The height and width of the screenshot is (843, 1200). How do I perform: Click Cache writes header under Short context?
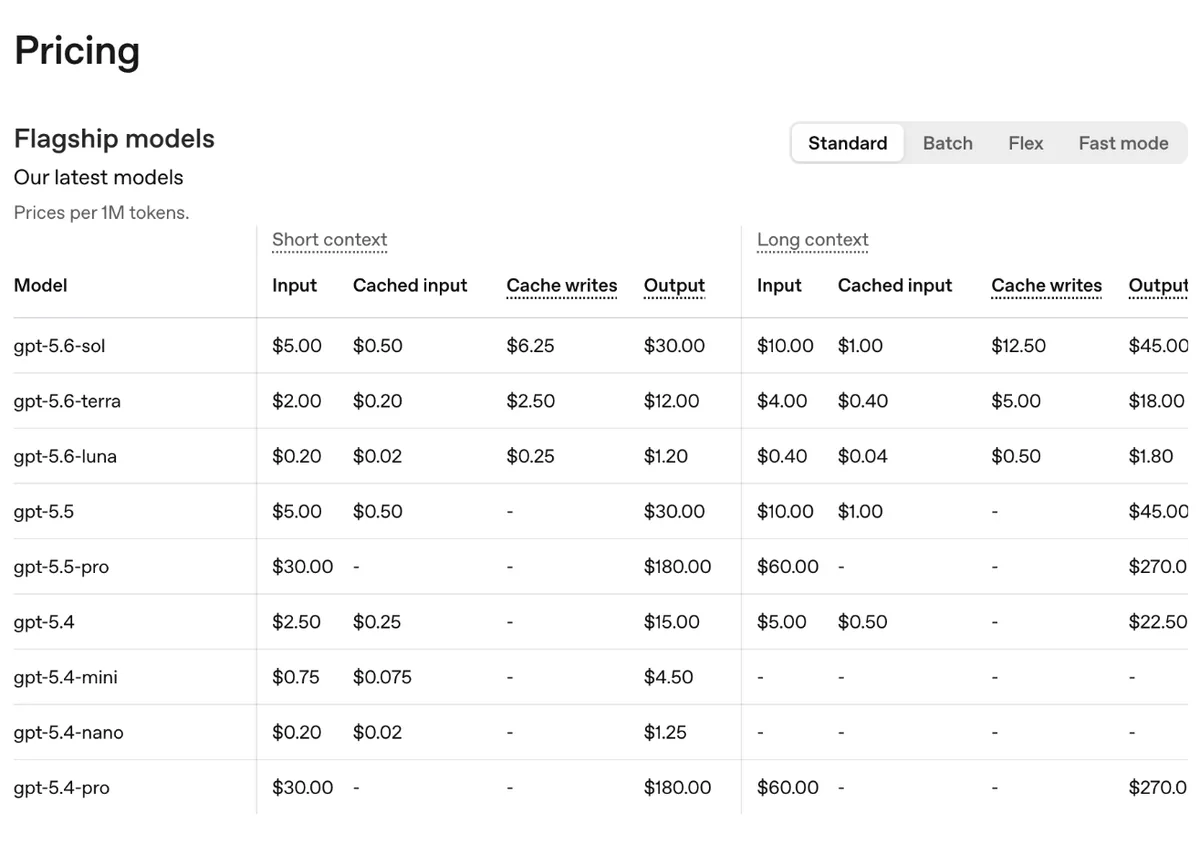(x=562, y=286)
